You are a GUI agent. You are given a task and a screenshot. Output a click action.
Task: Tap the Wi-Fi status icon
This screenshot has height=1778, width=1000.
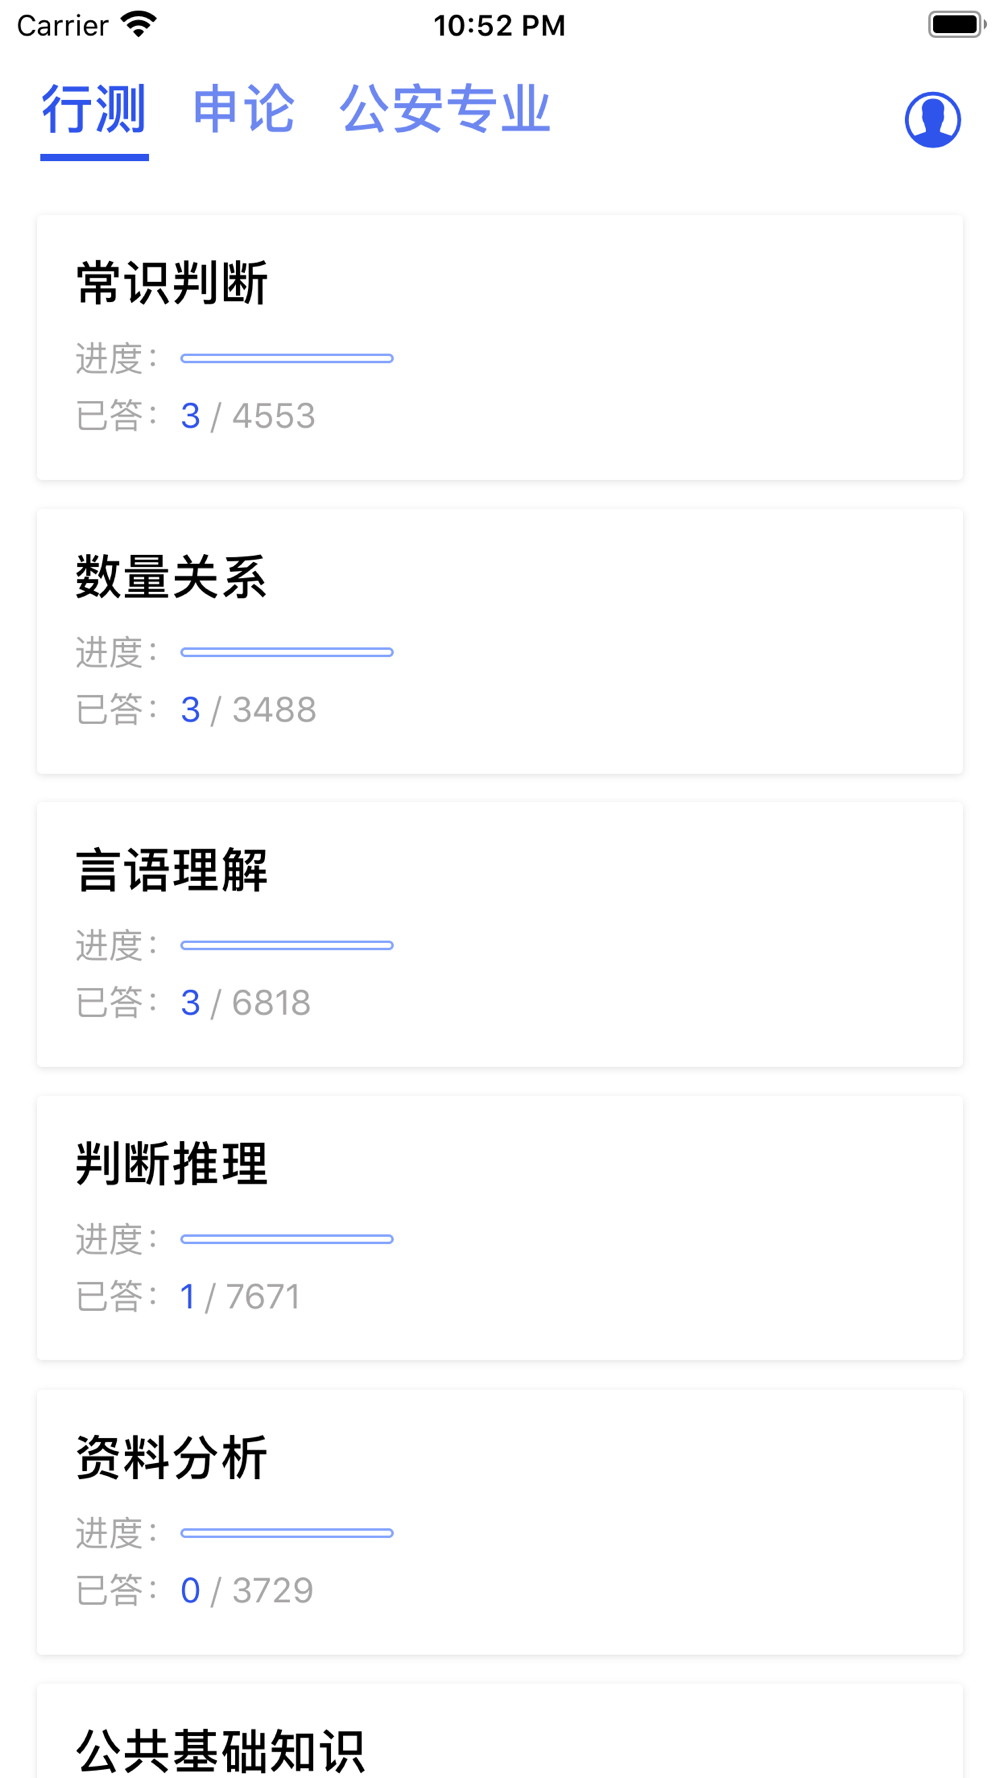pyautogui.click(x=139, y=24)
